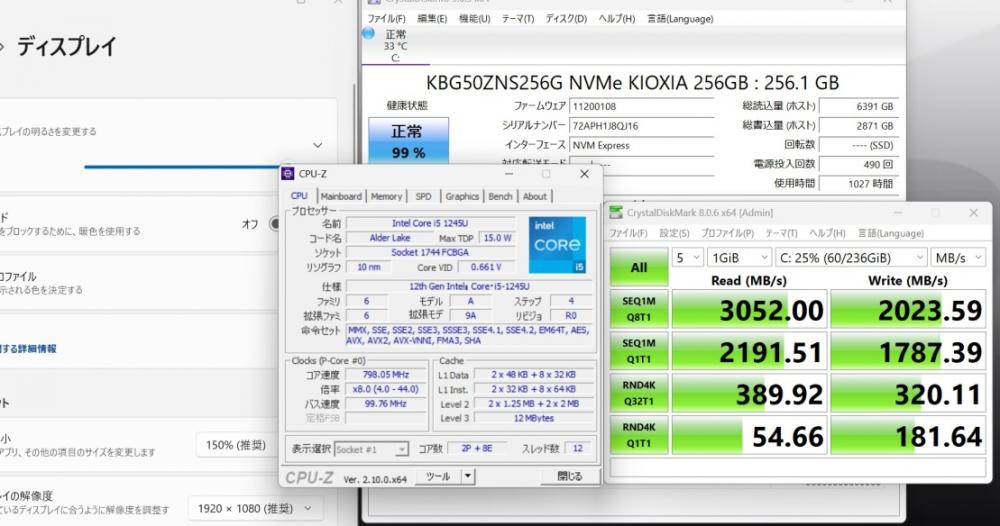1000x526 pixels.
Task: Click the CrystalDiskMark title bar icon
Action: click(x=615, y=213)
